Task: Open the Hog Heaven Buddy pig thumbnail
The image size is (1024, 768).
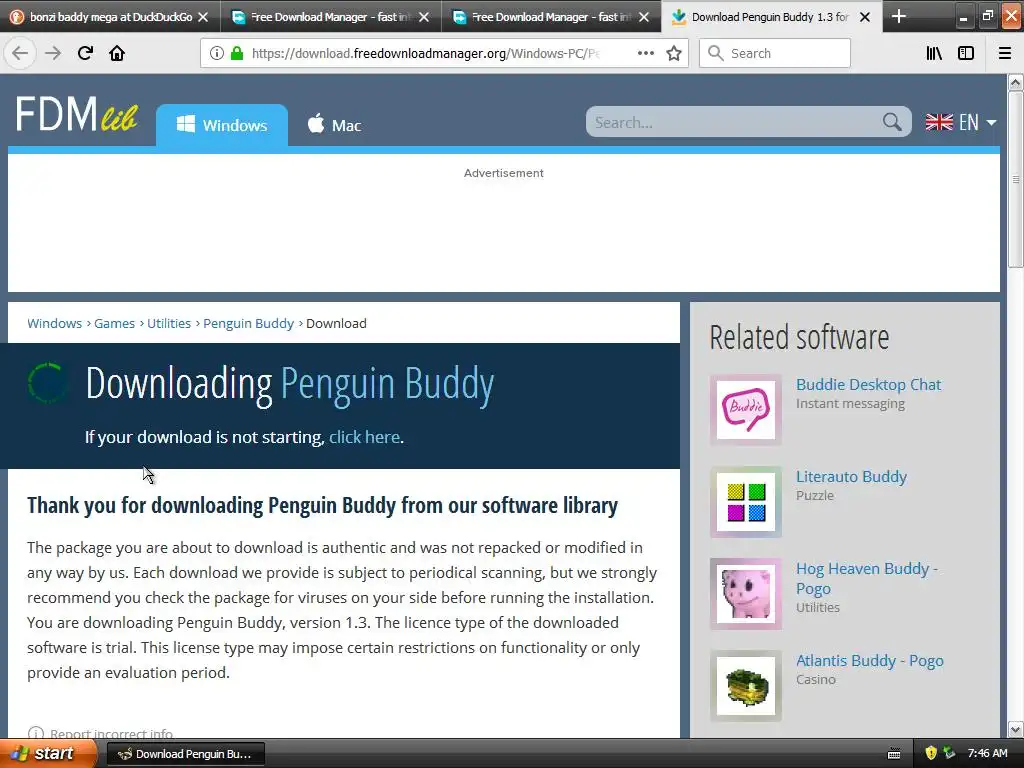Action: tap(746, 594)
